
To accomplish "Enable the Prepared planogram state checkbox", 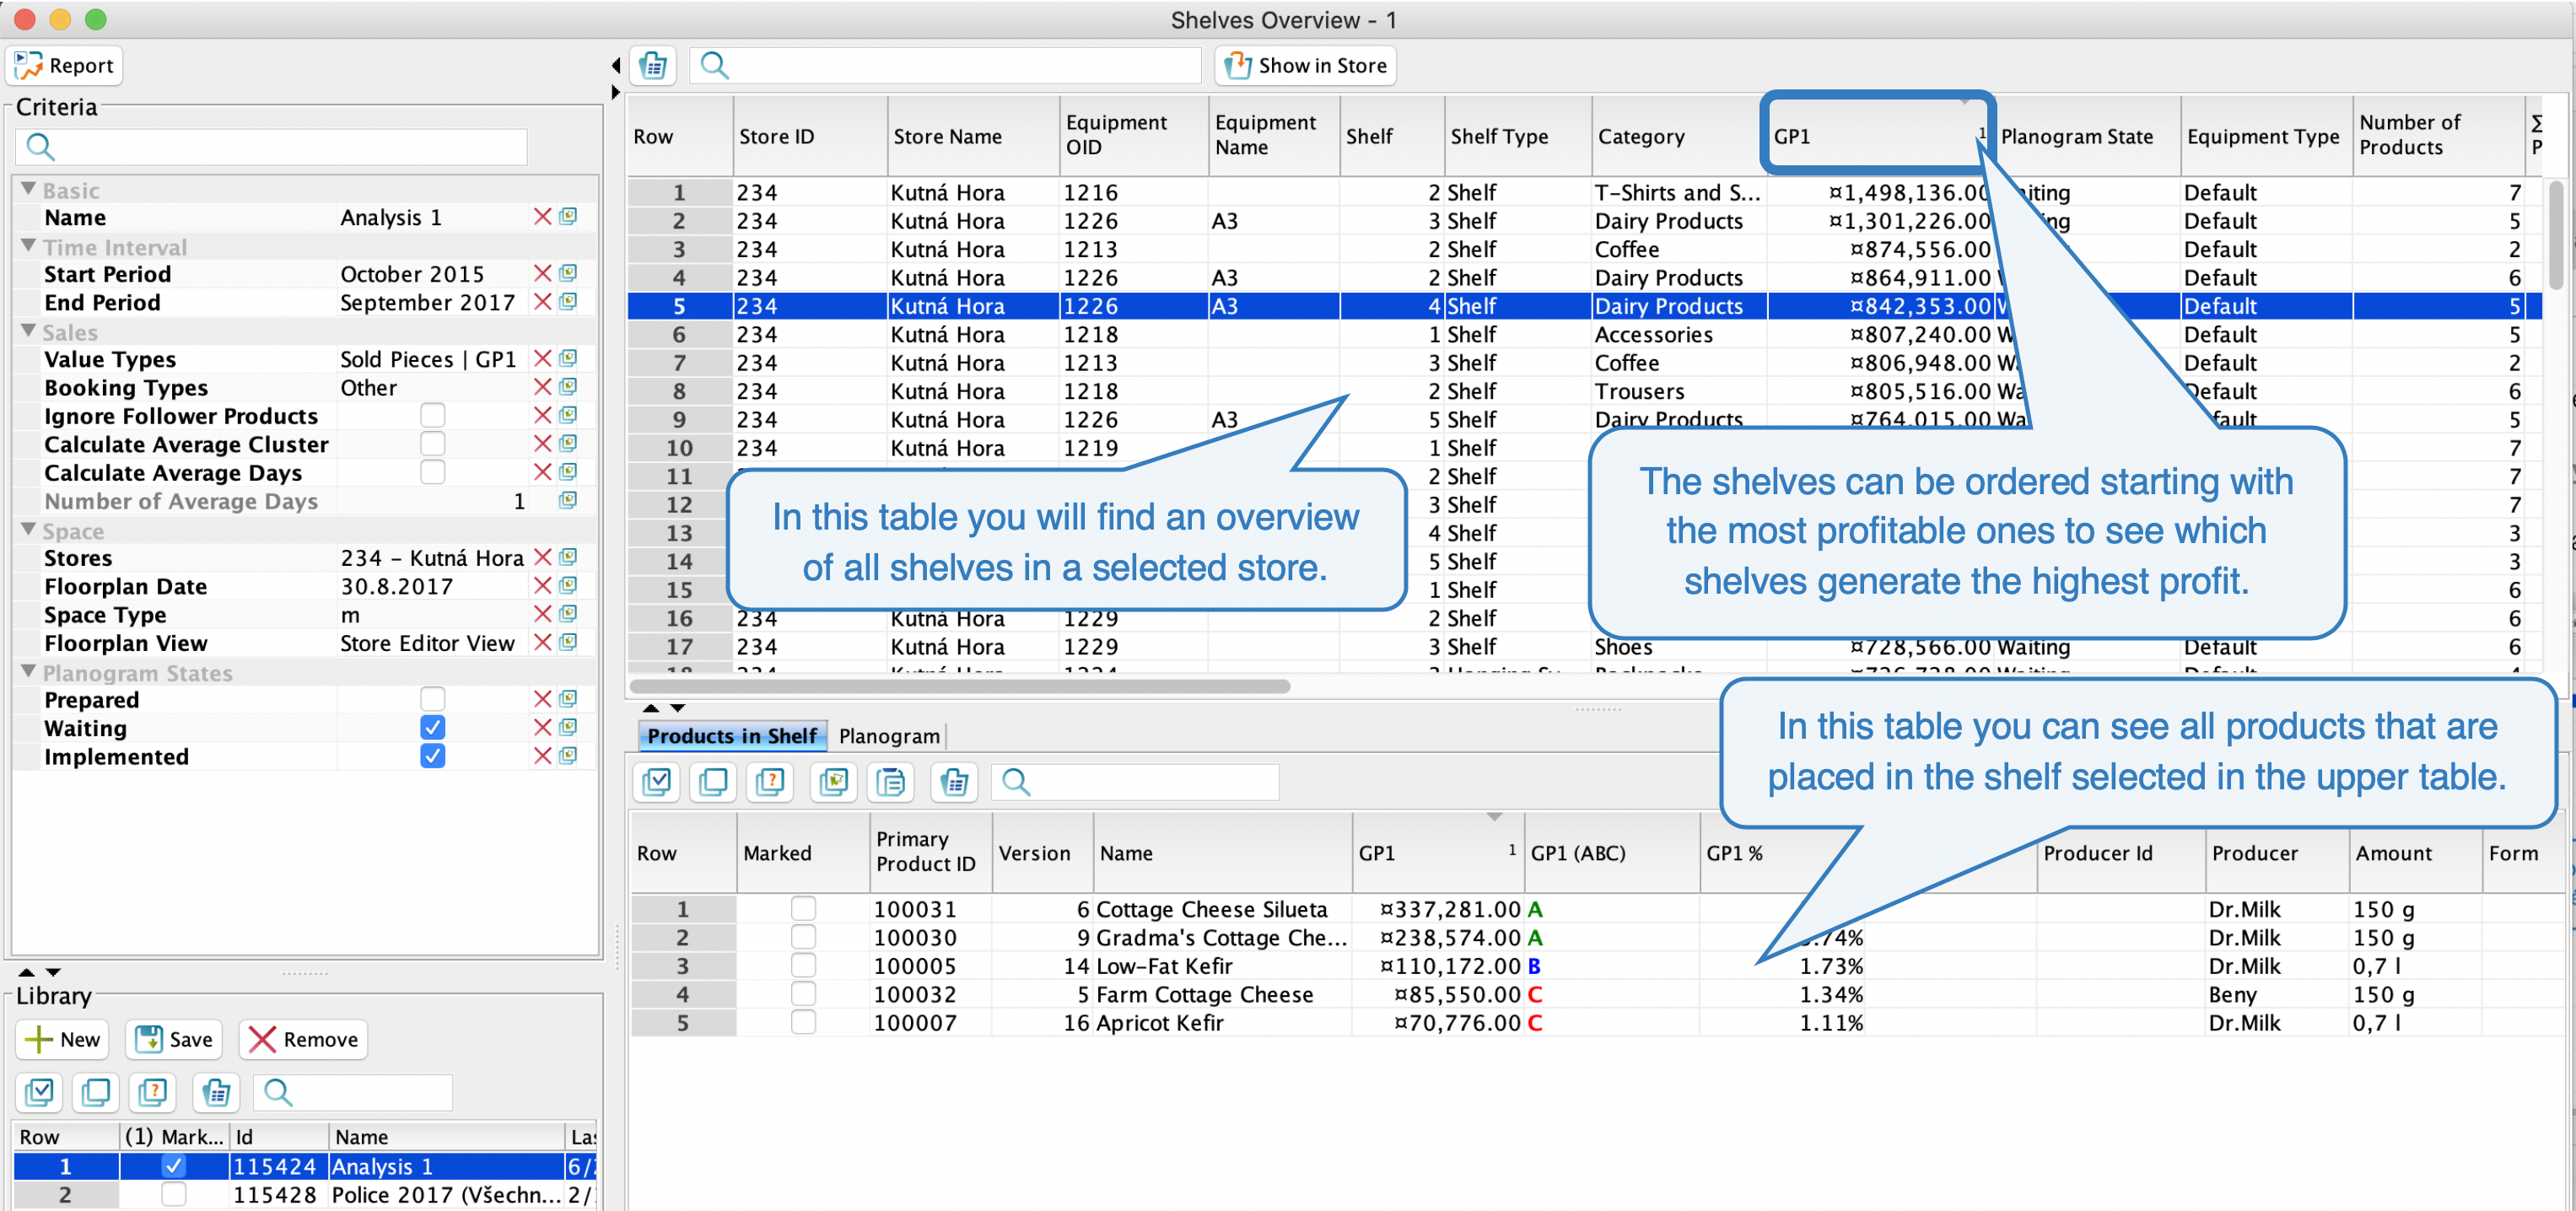I will [432, 699].
